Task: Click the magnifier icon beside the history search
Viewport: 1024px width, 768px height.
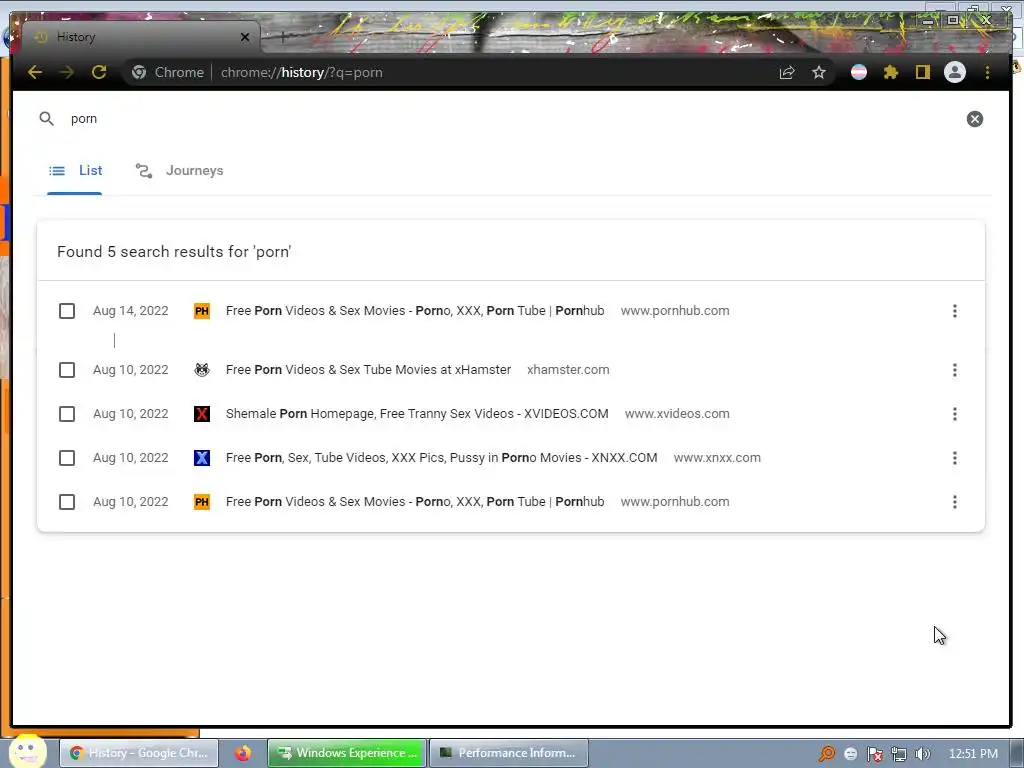Action: (46, 119)
